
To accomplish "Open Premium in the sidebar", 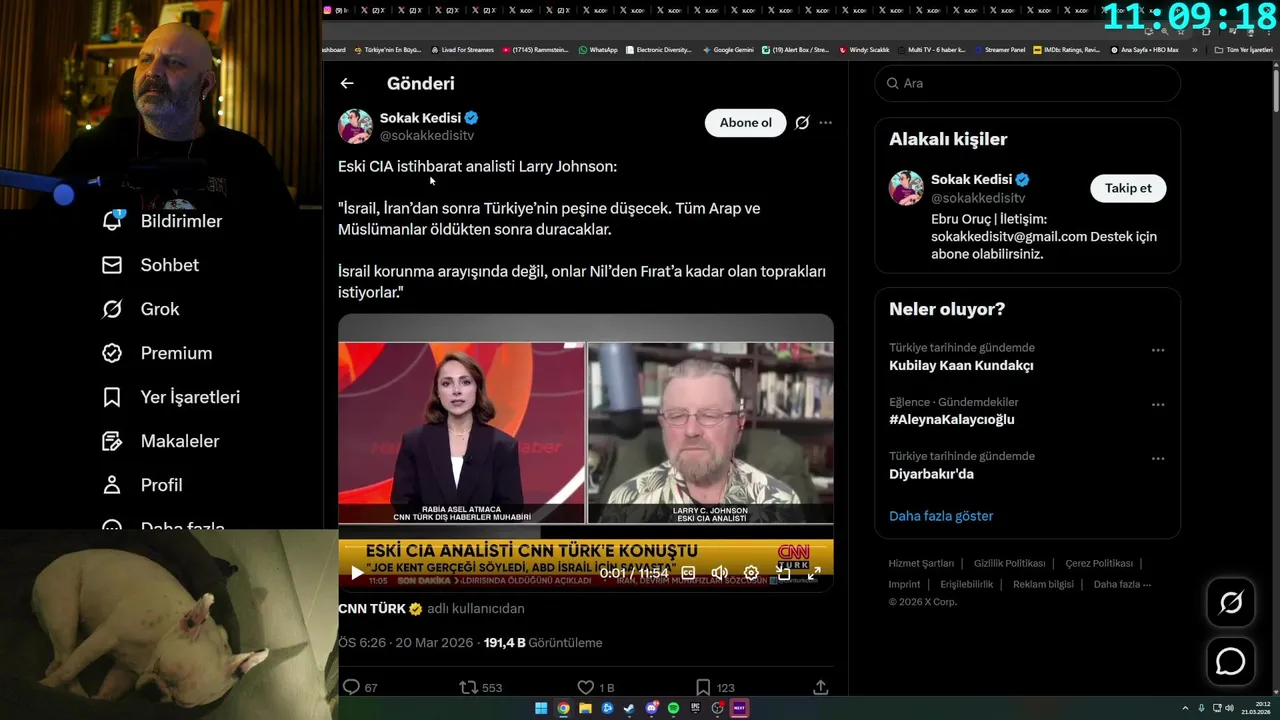I will tap(157, 353).
